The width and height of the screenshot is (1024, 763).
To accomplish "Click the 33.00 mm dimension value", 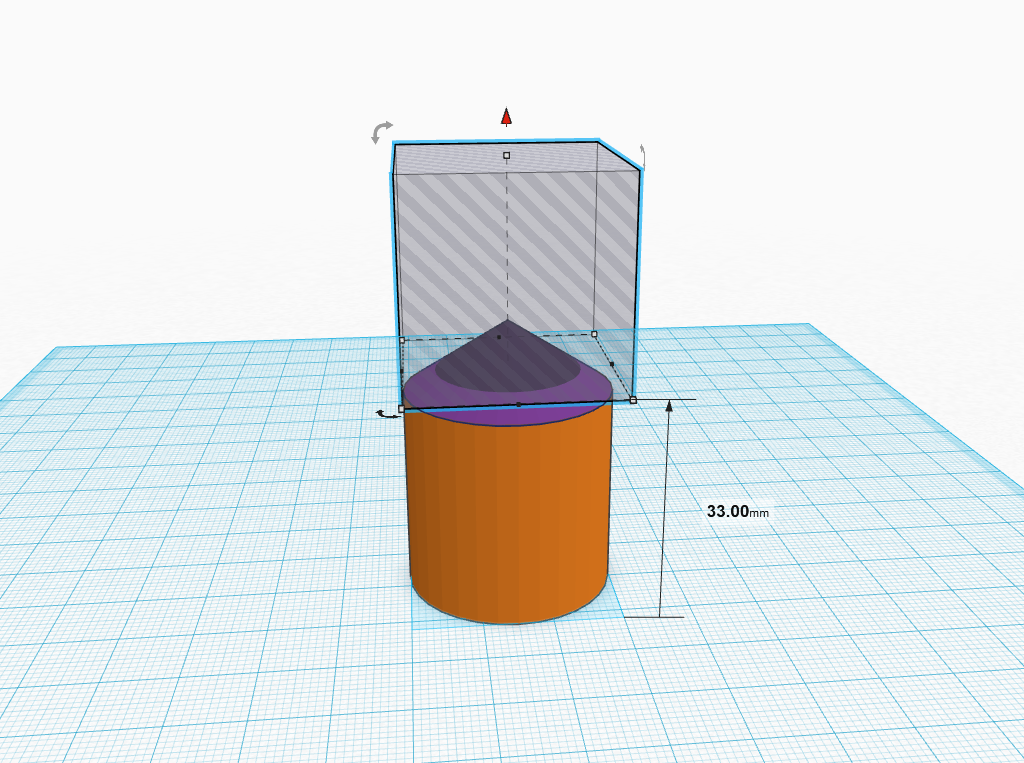I will (x=737, y=511).
